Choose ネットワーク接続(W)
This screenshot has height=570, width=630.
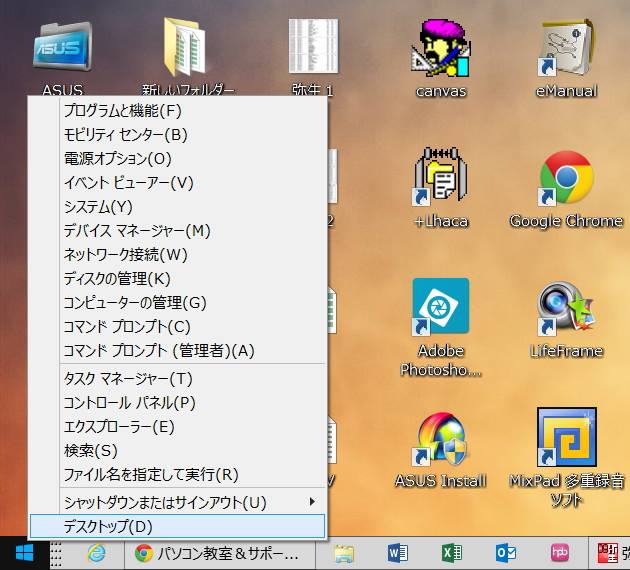pos(177,255)
